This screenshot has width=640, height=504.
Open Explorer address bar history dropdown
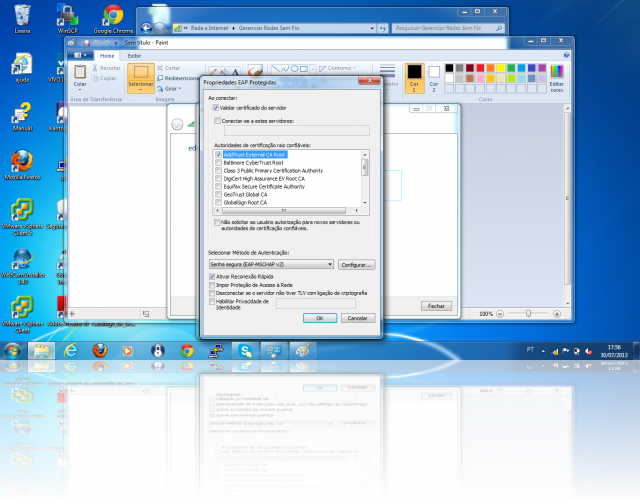tap(372, 29)
